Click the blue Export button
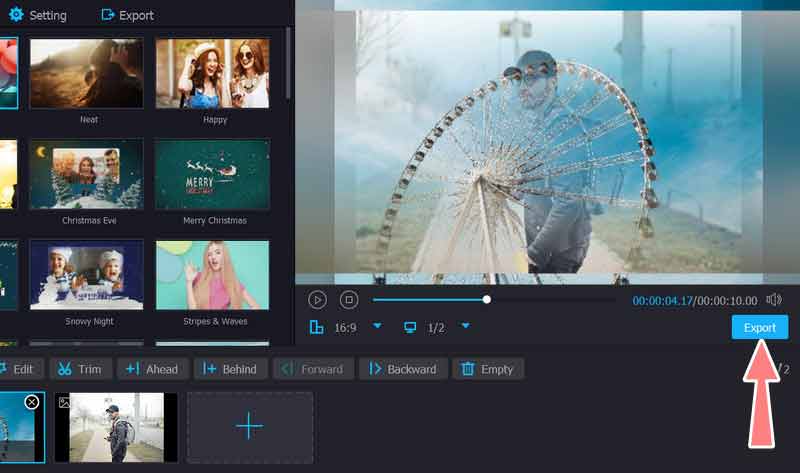The width and height of the screenshot is (800, 473). pos(759,327)
